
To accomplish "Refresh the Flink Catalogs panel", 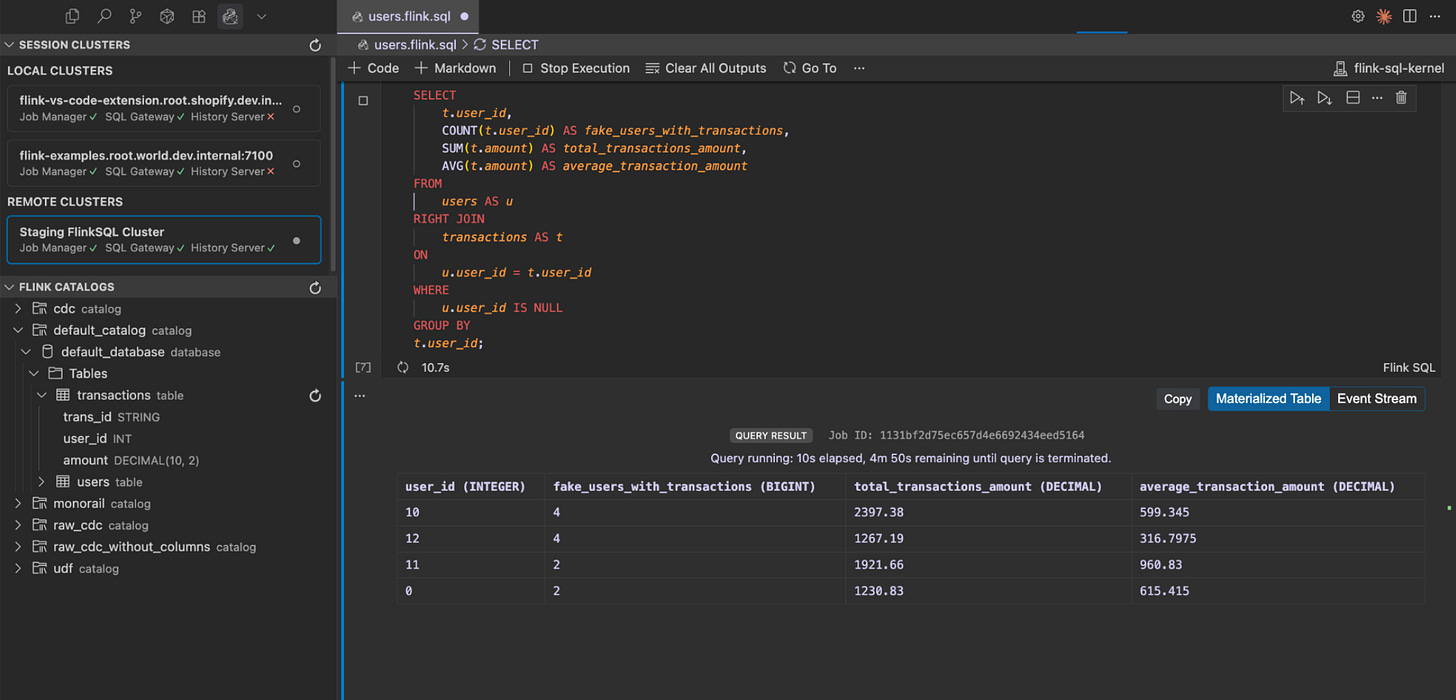I will point(315,288).
